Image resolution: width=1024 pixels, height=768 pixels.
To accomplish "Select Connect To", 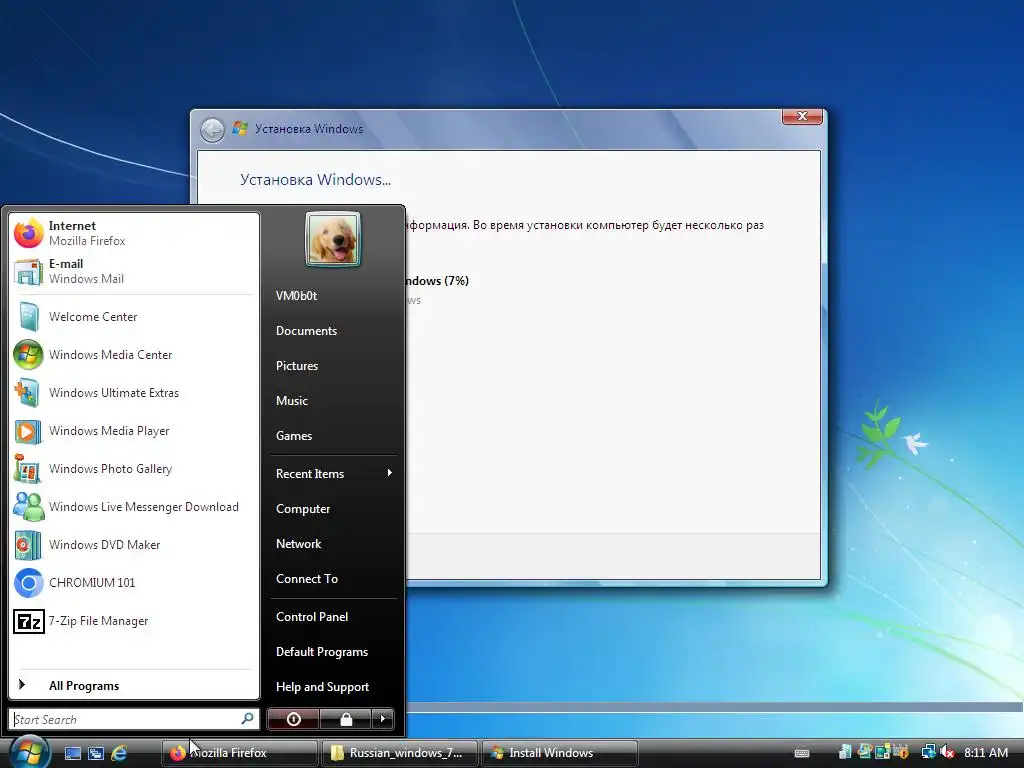I will (x=333, y=579).
